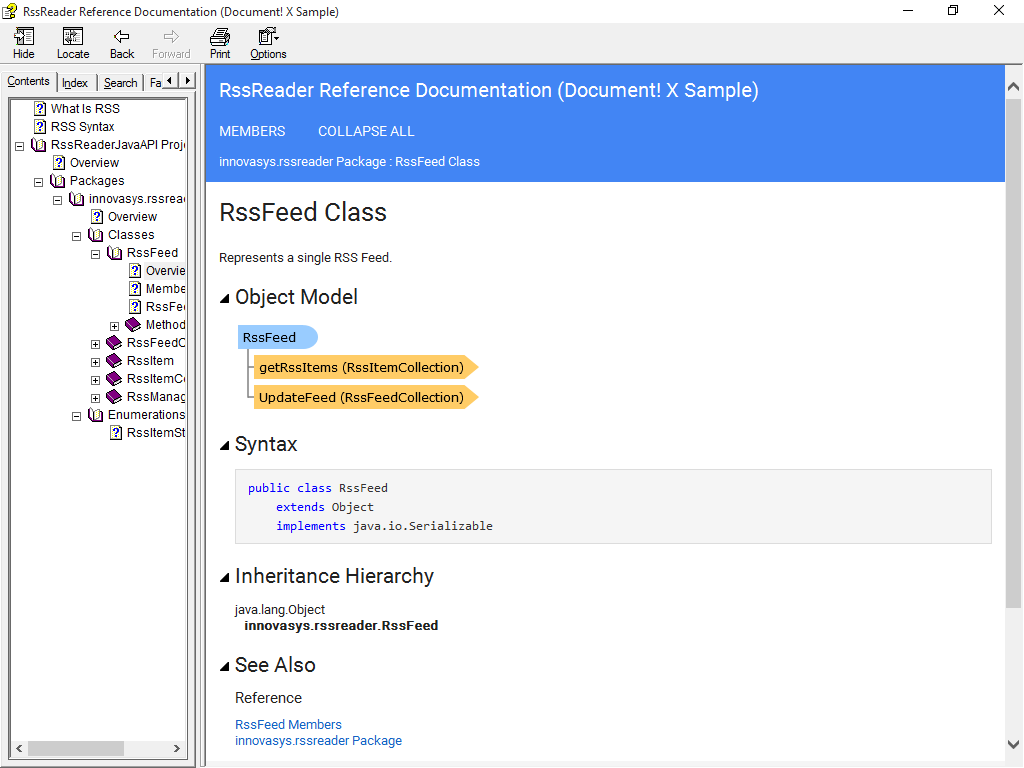The image size is (1024, 768).
Task: Collapse the Inheritance Hierarchy section
Action: (225, 577)
